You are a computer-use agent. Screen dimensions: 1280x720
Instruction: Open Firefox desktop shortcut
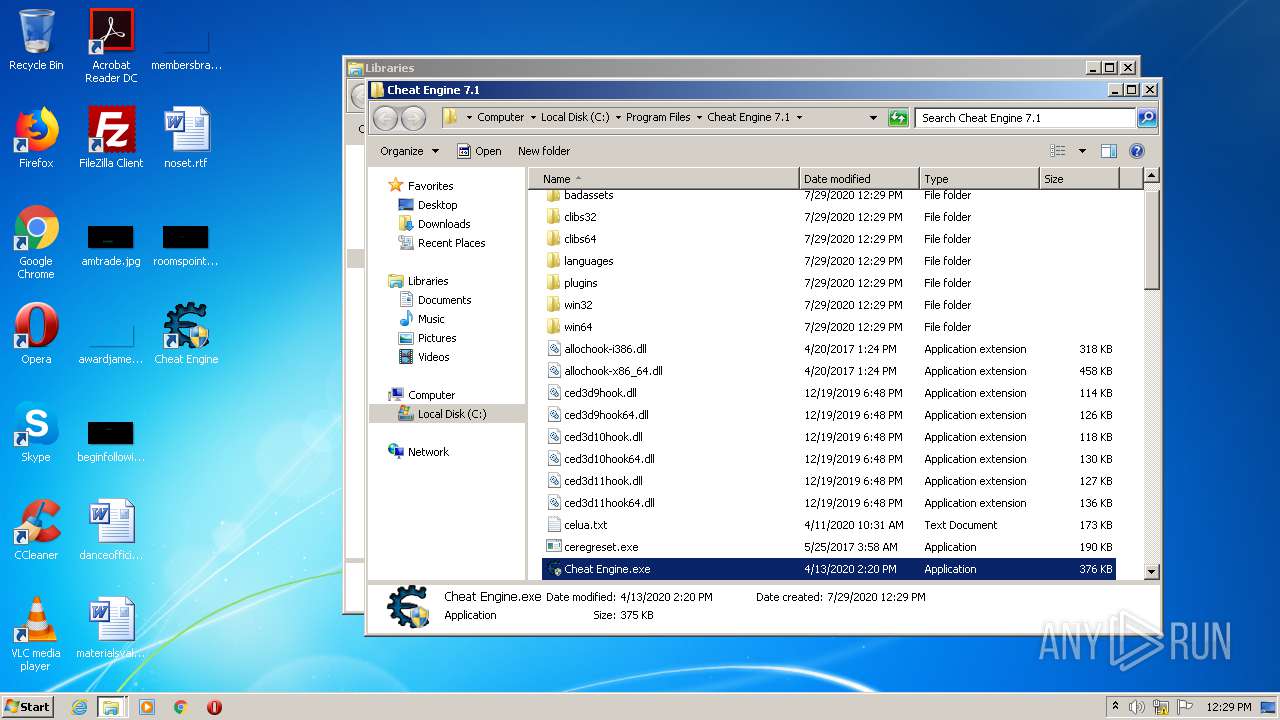(36, 138)
